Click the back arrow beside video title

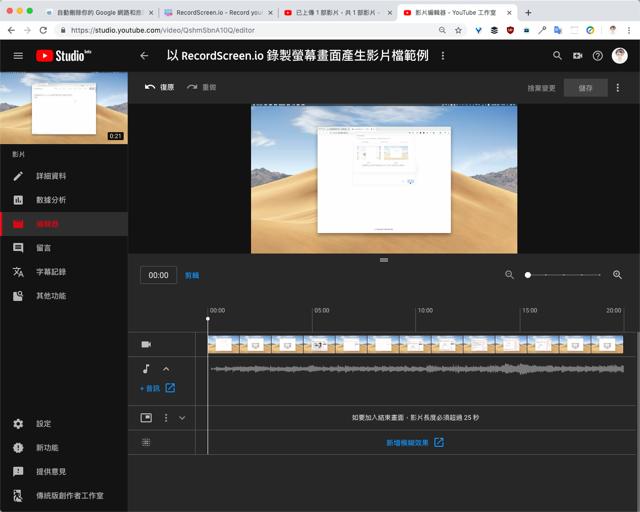(x=144, y=56)
